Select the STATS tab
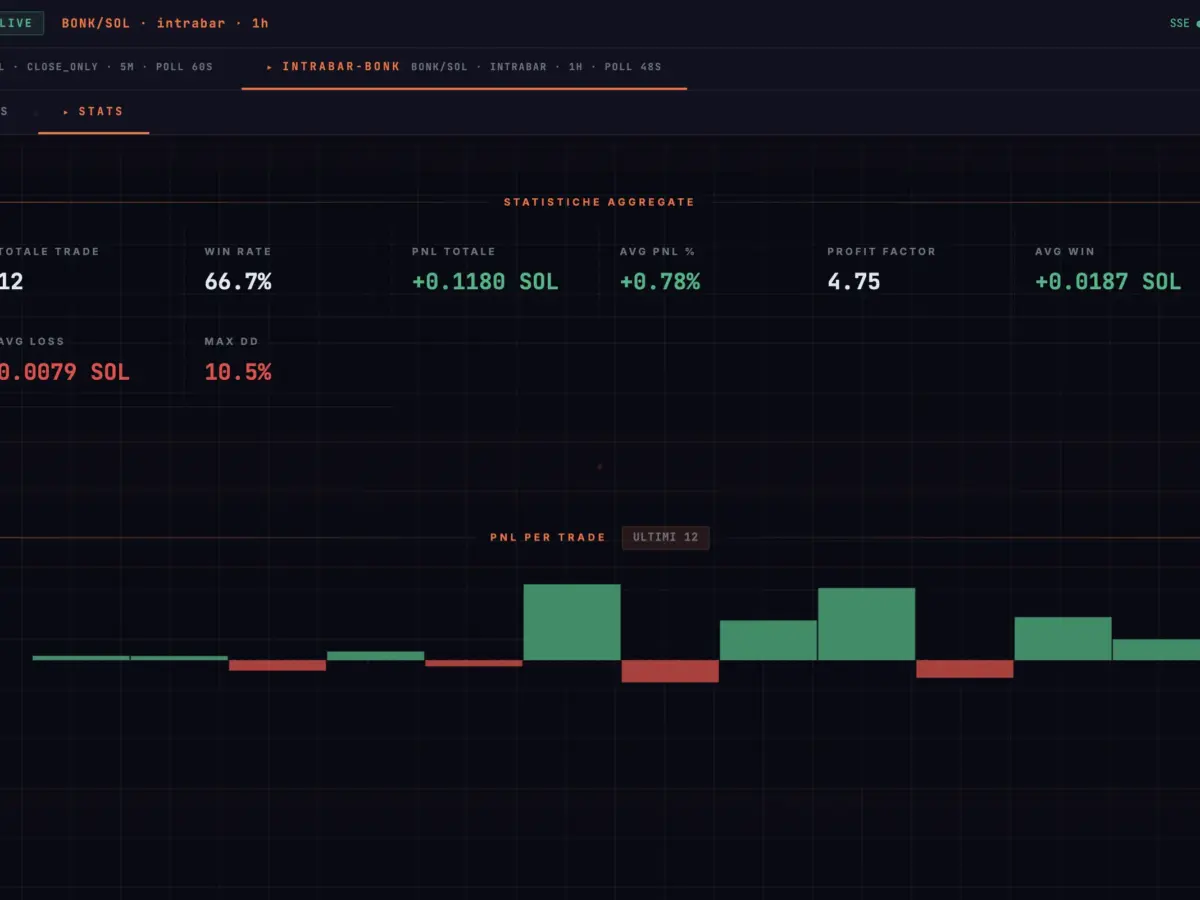1200x900 pixels. 94,111
